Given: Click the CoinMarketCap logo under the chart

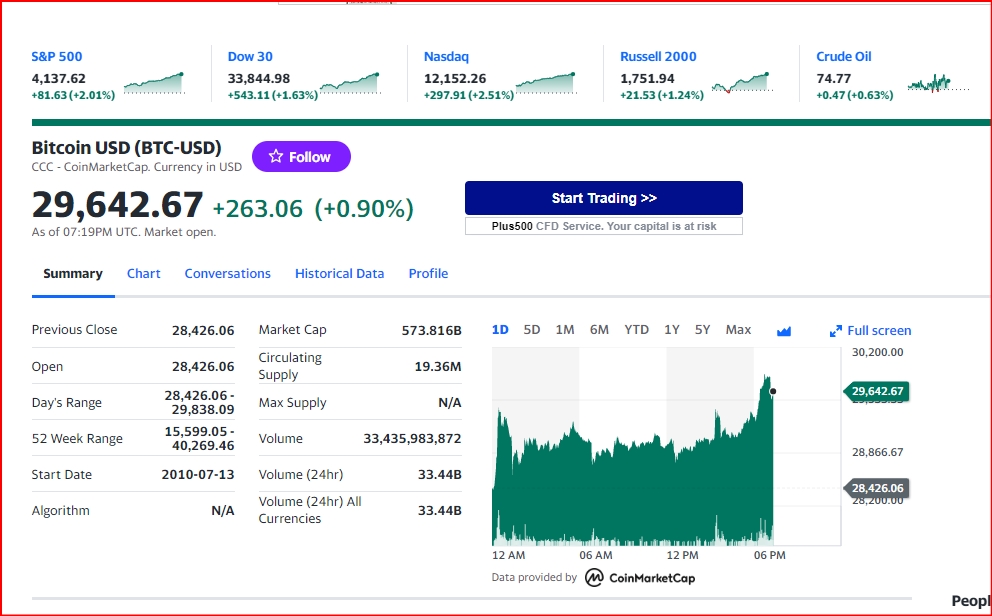Looking at the screenshot, I should pyautogui.click(x=640, y=578).
